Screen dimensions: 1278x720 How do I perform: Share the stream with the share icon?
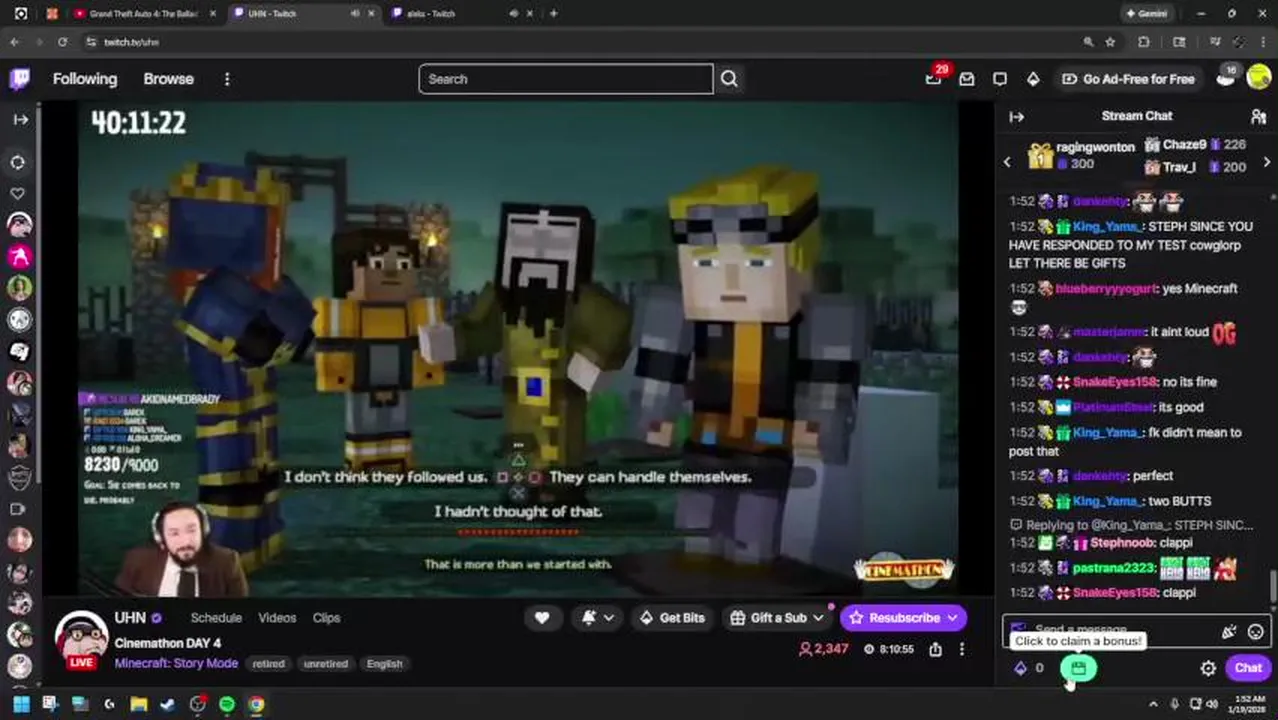tap(935, 649)
